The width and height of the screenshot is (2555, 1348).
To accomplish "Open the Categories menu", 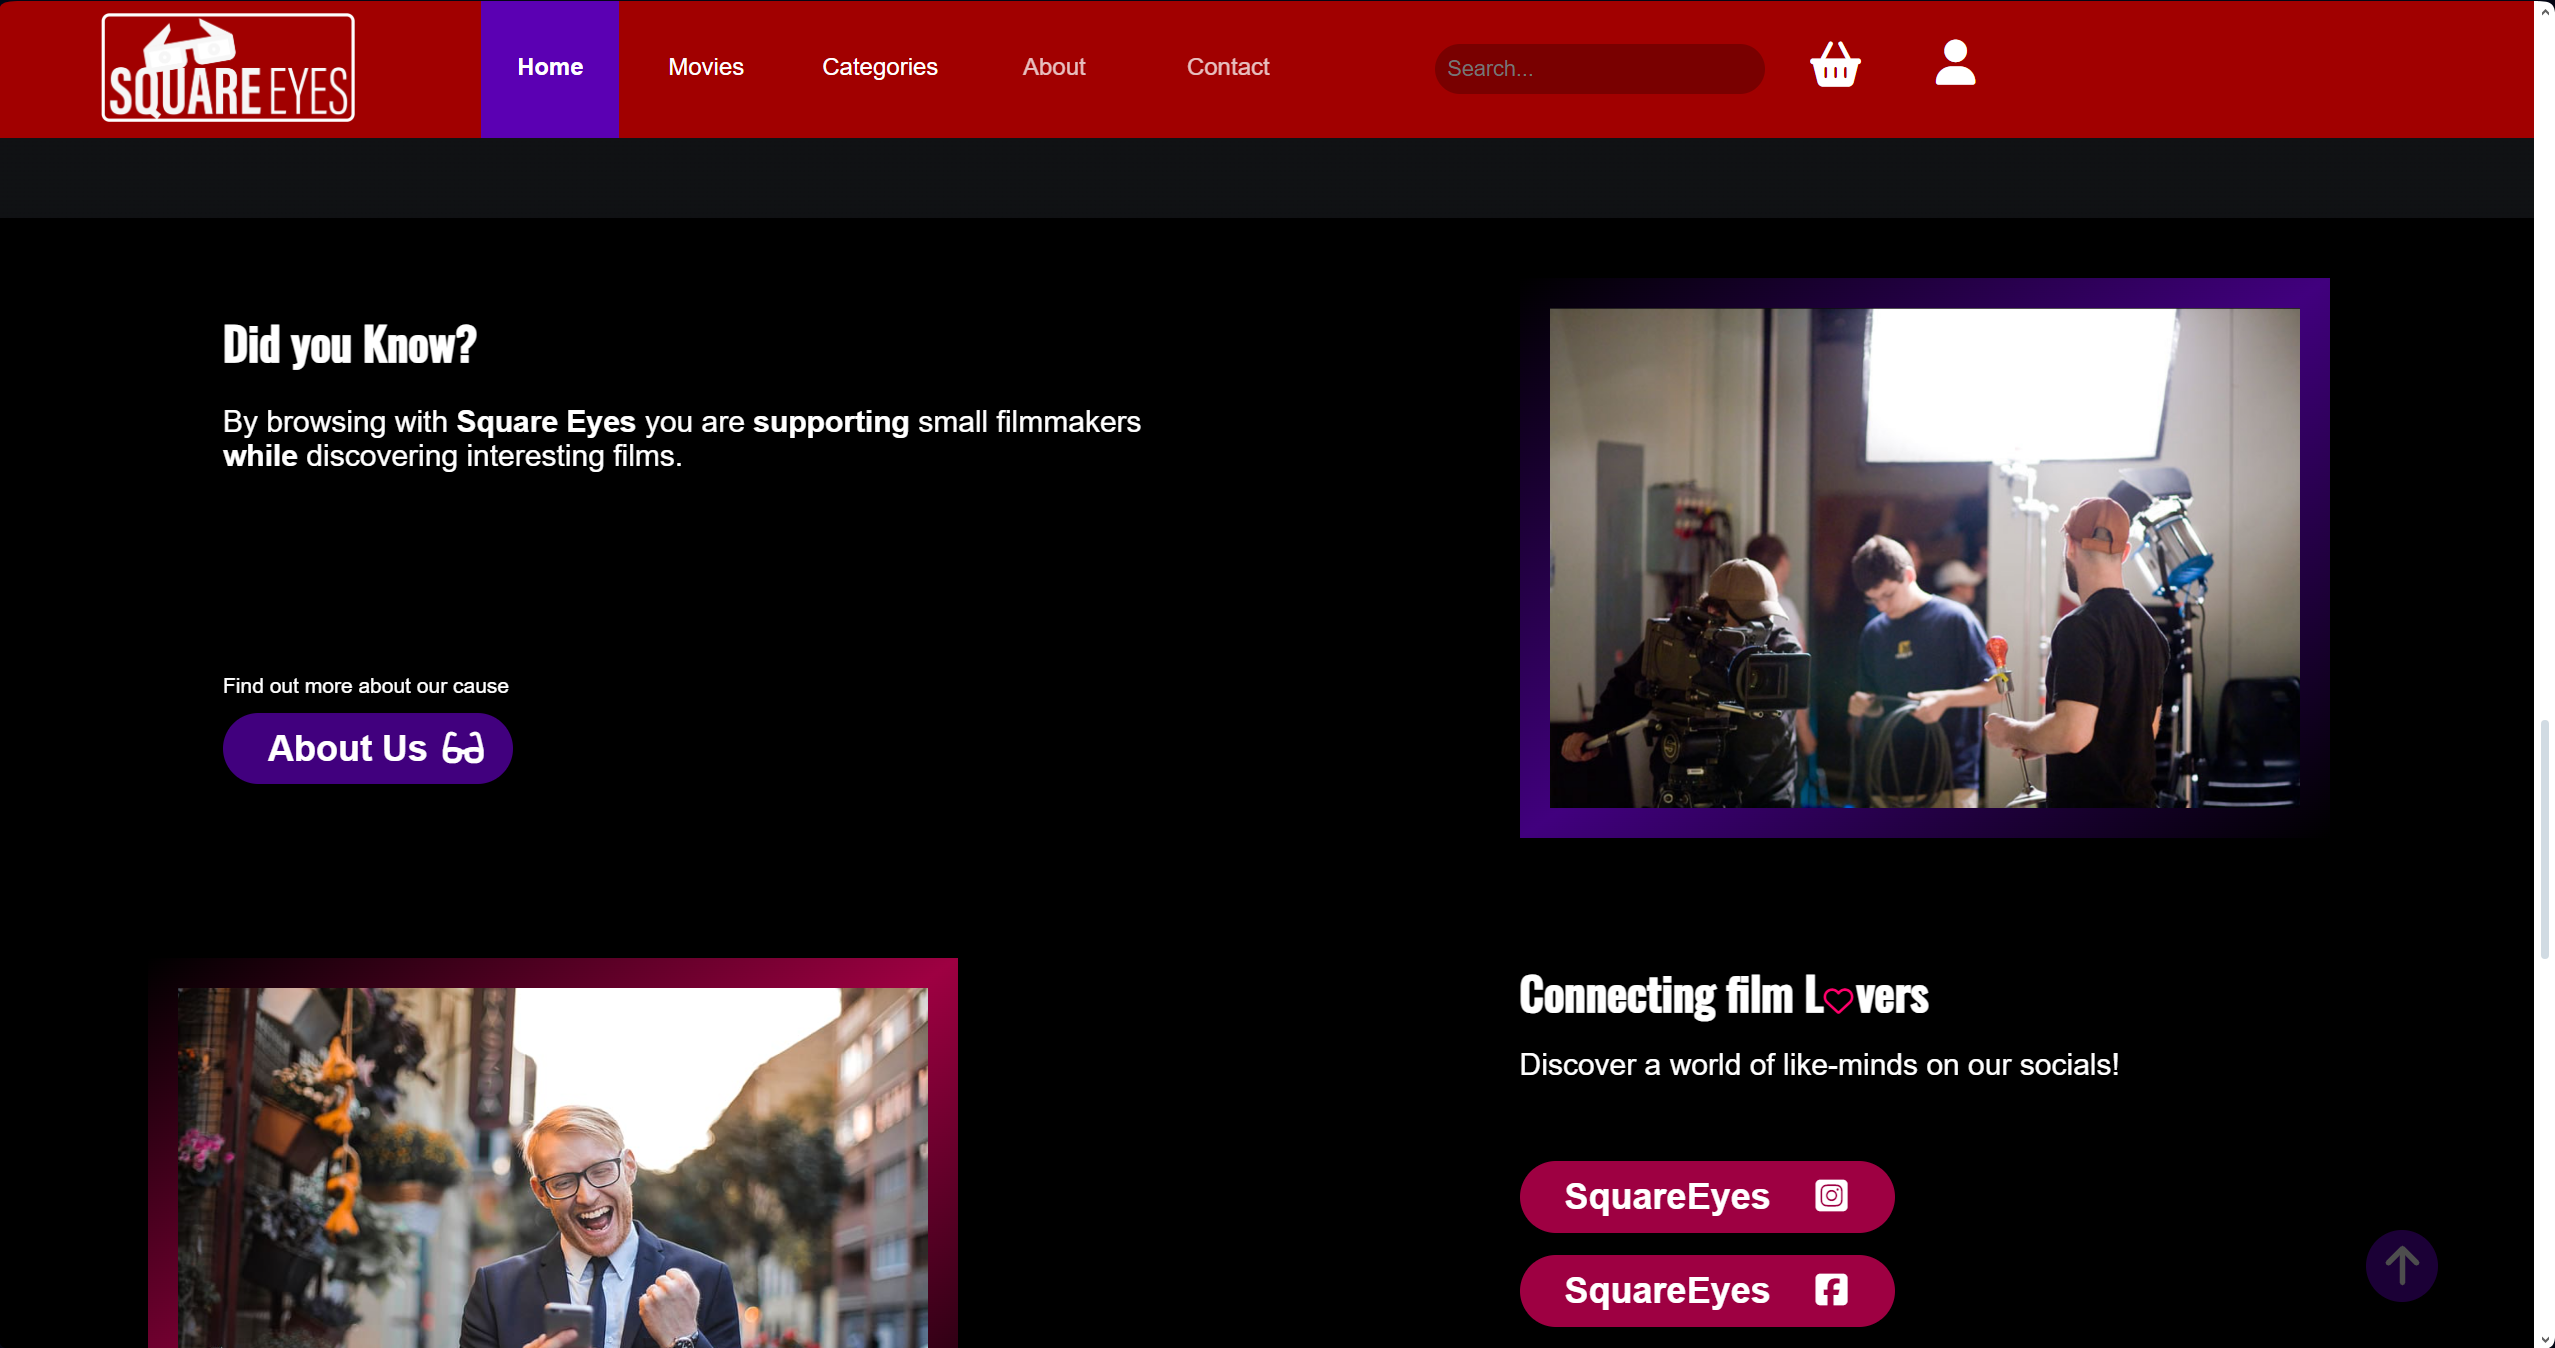I will click(879, 66).
